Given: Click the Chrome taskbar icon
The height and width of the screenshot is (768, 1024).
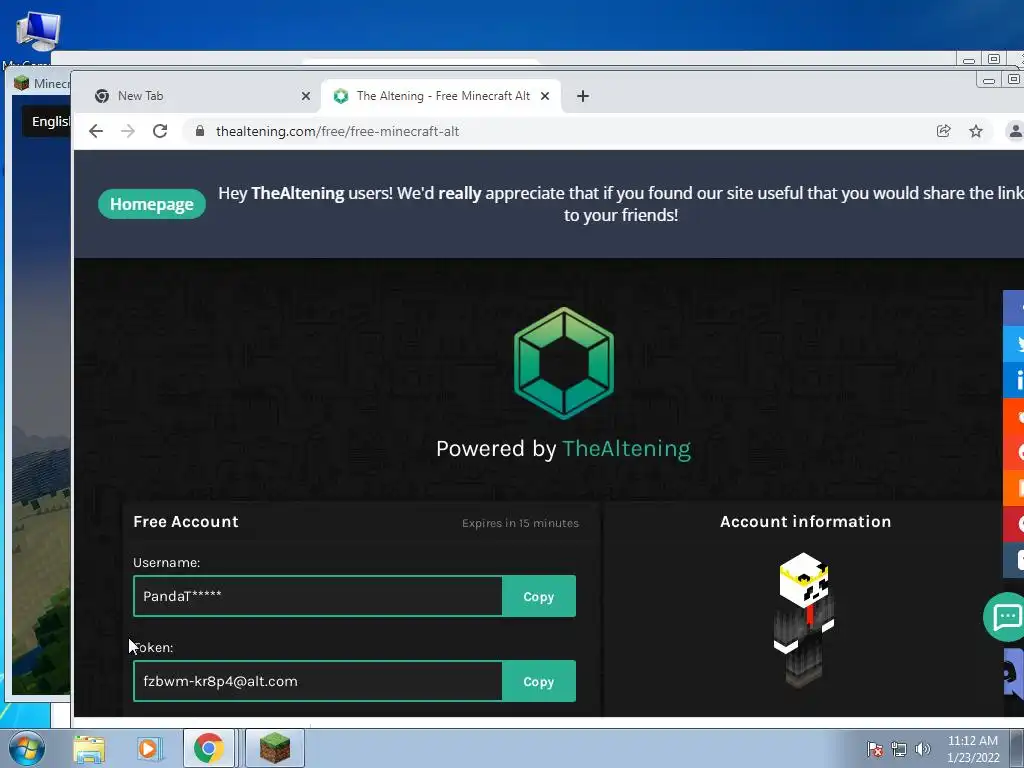Looking at the screenshot, I should [209, 748].
